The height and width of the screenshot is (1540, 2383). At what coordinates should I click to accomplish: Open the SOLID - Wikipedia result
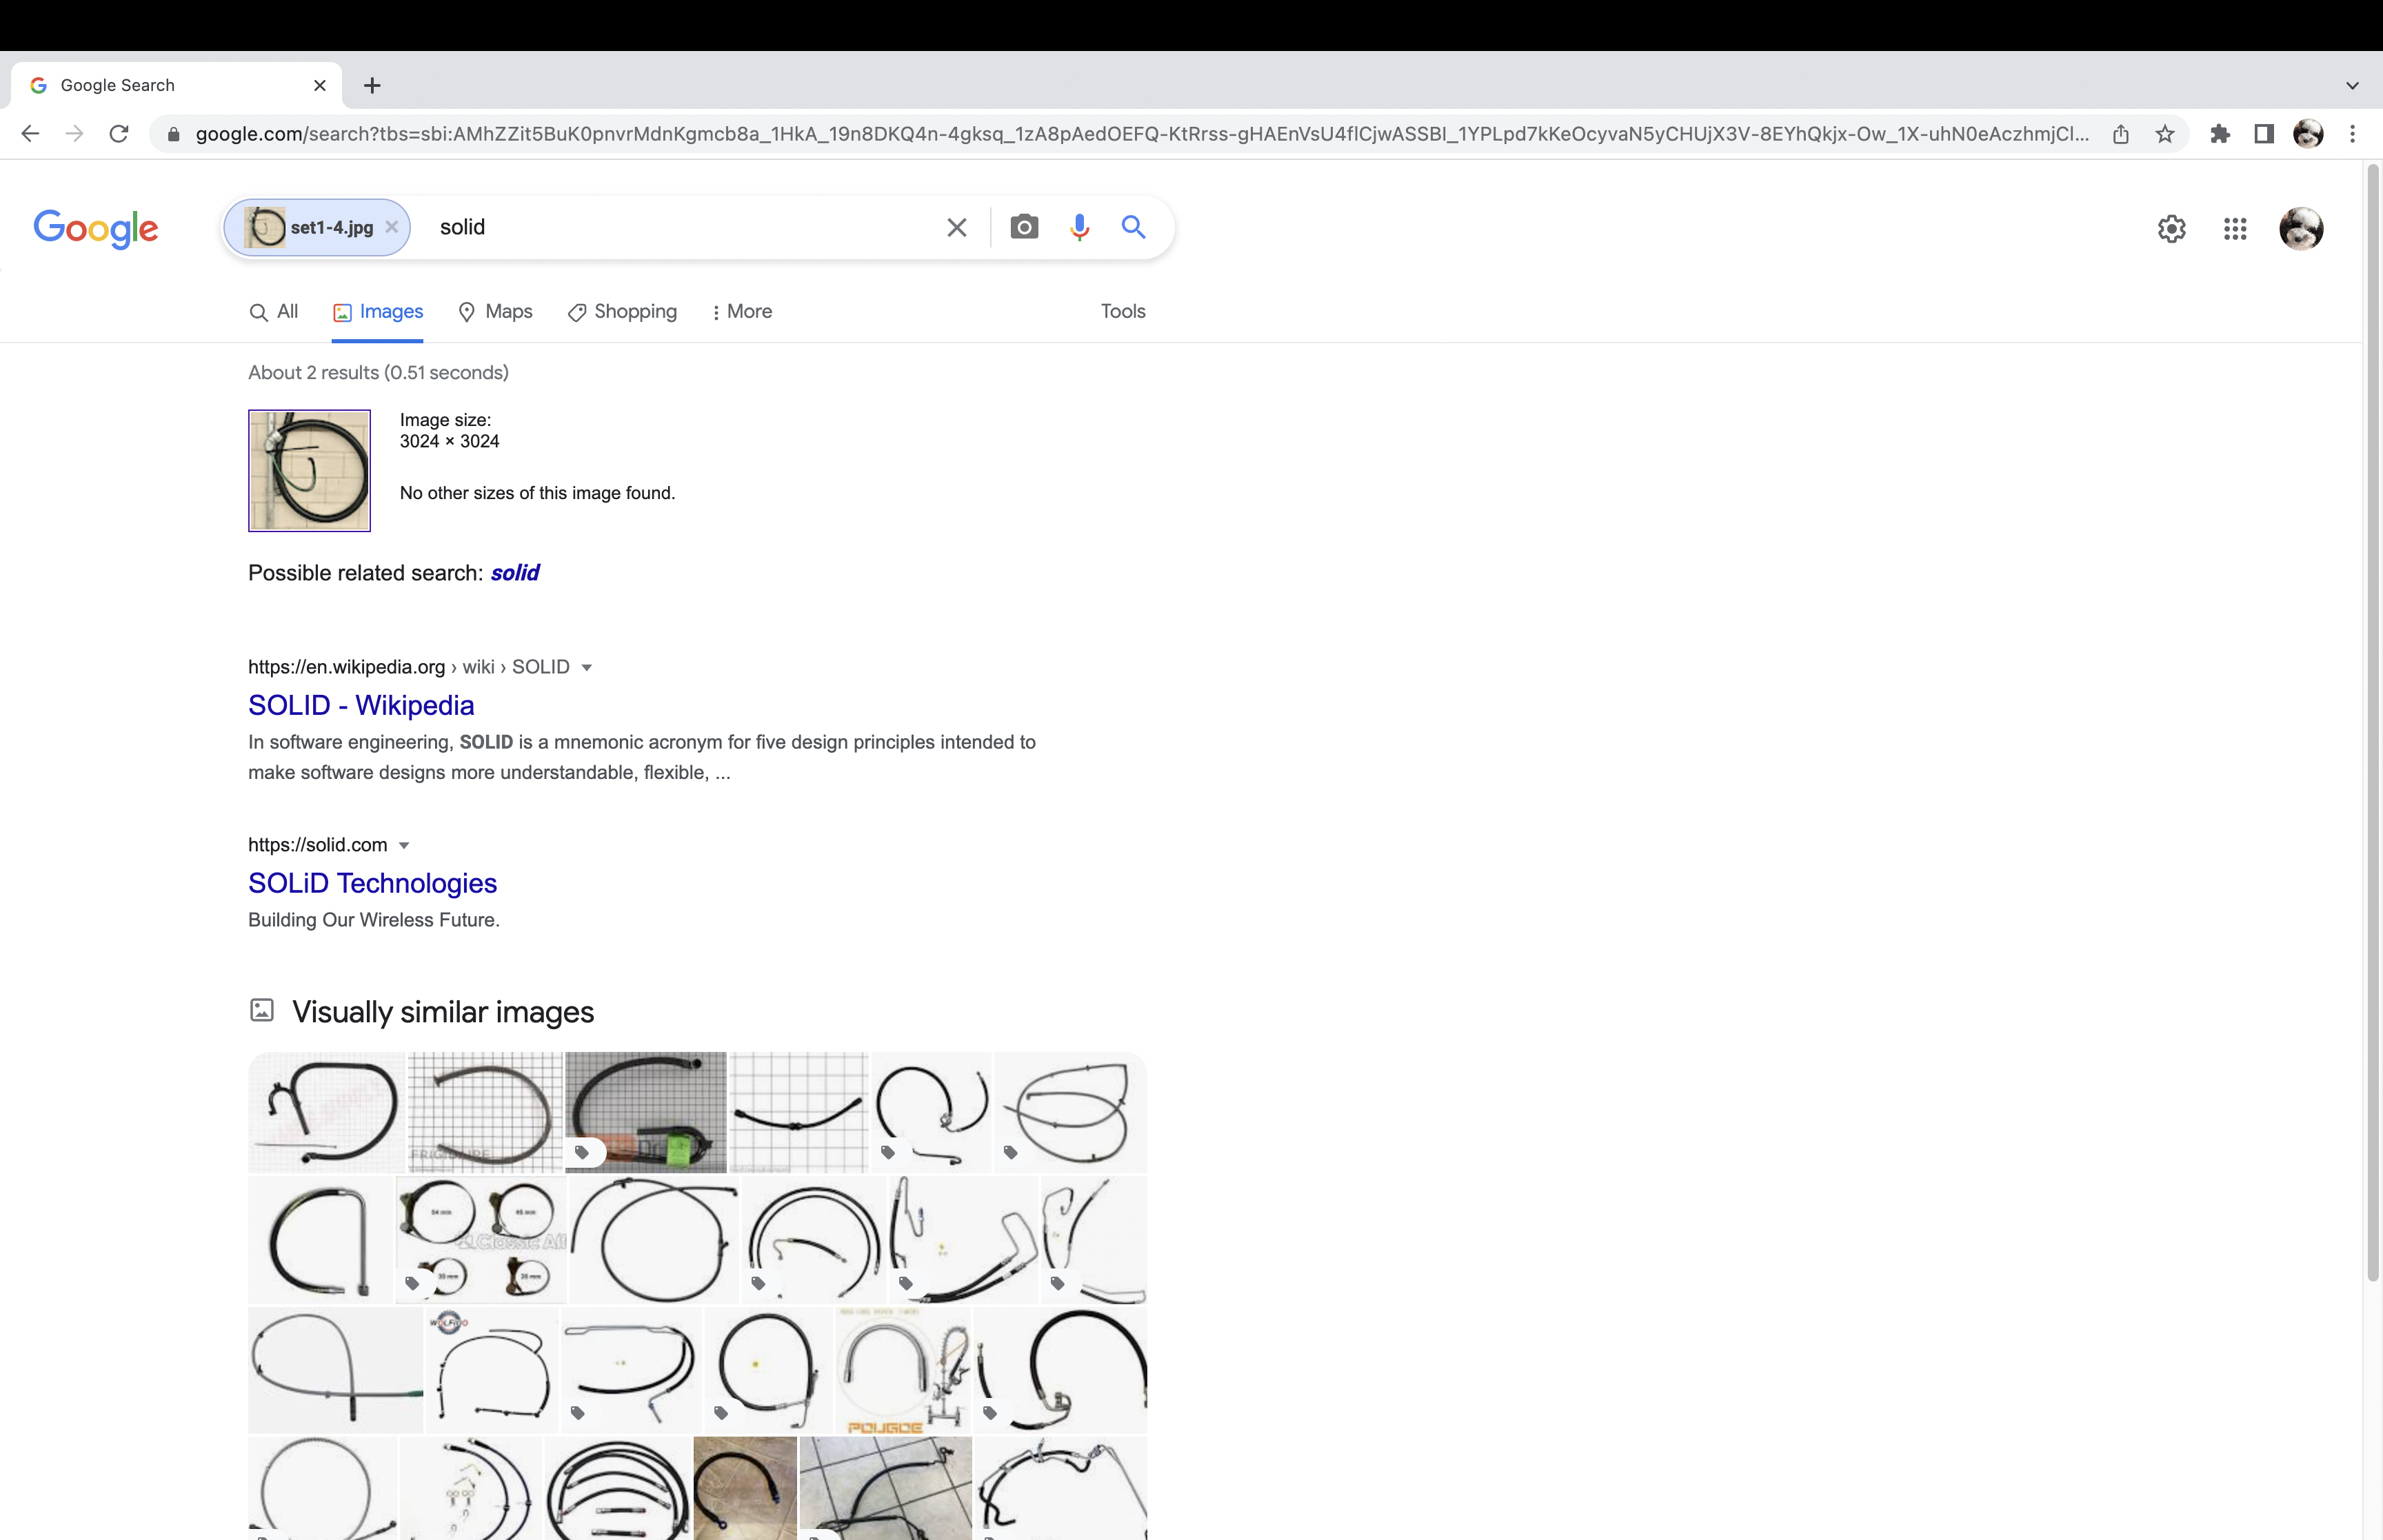click(x=361, y=705)
